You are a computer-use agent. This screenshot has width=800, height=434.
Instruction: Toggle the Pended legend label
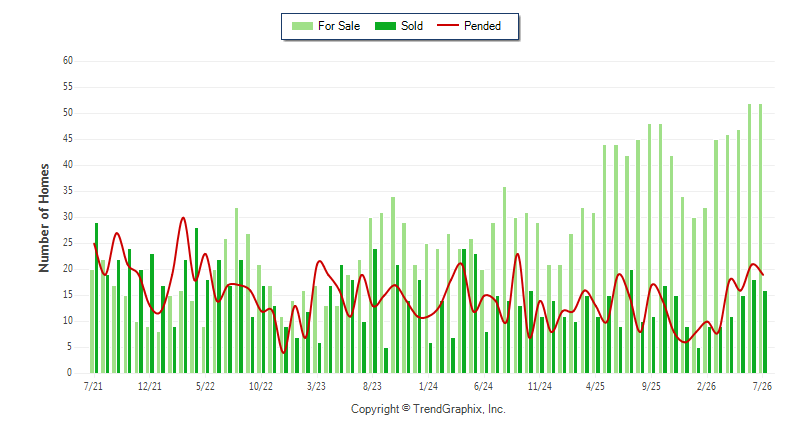pos(482,26)
